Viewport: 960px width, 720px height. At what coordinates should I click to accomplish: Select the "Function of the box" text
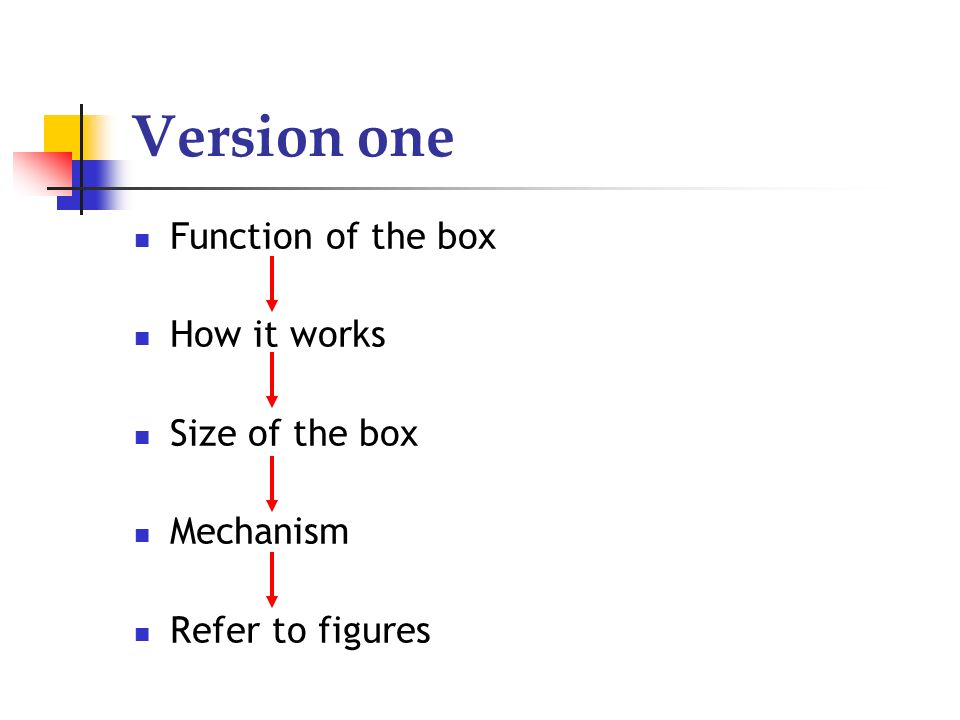point(332,236)
